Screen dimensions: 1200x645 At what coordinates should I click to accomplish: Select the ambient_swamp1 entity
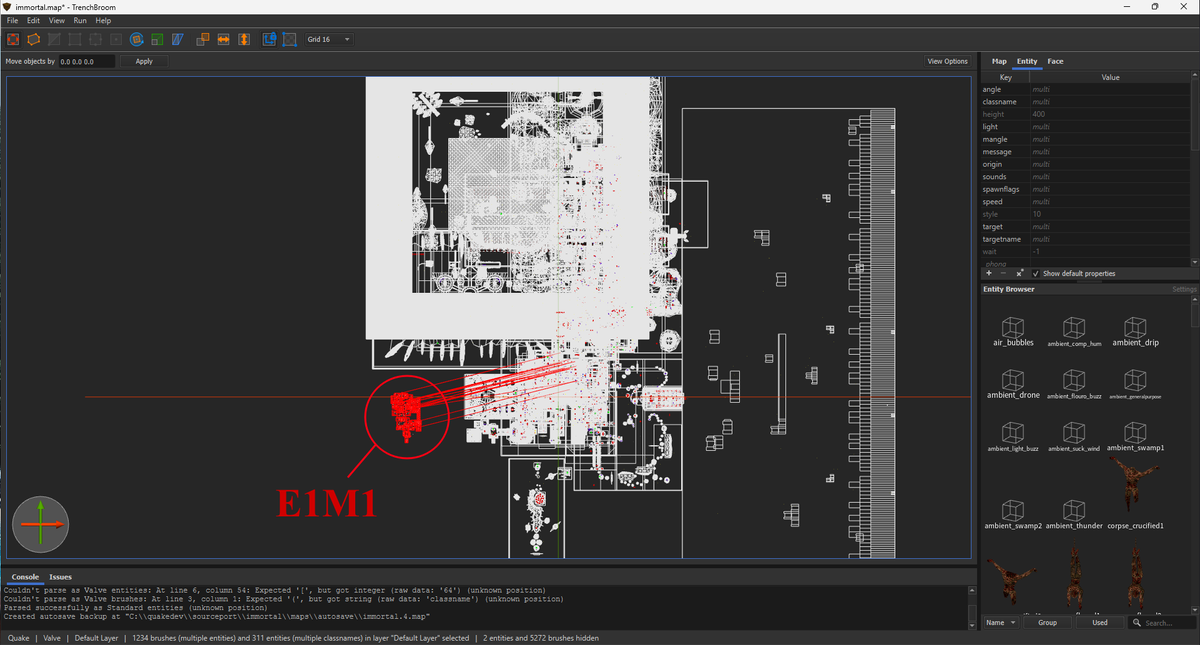pyautogui.click(x=1135, y=438)
